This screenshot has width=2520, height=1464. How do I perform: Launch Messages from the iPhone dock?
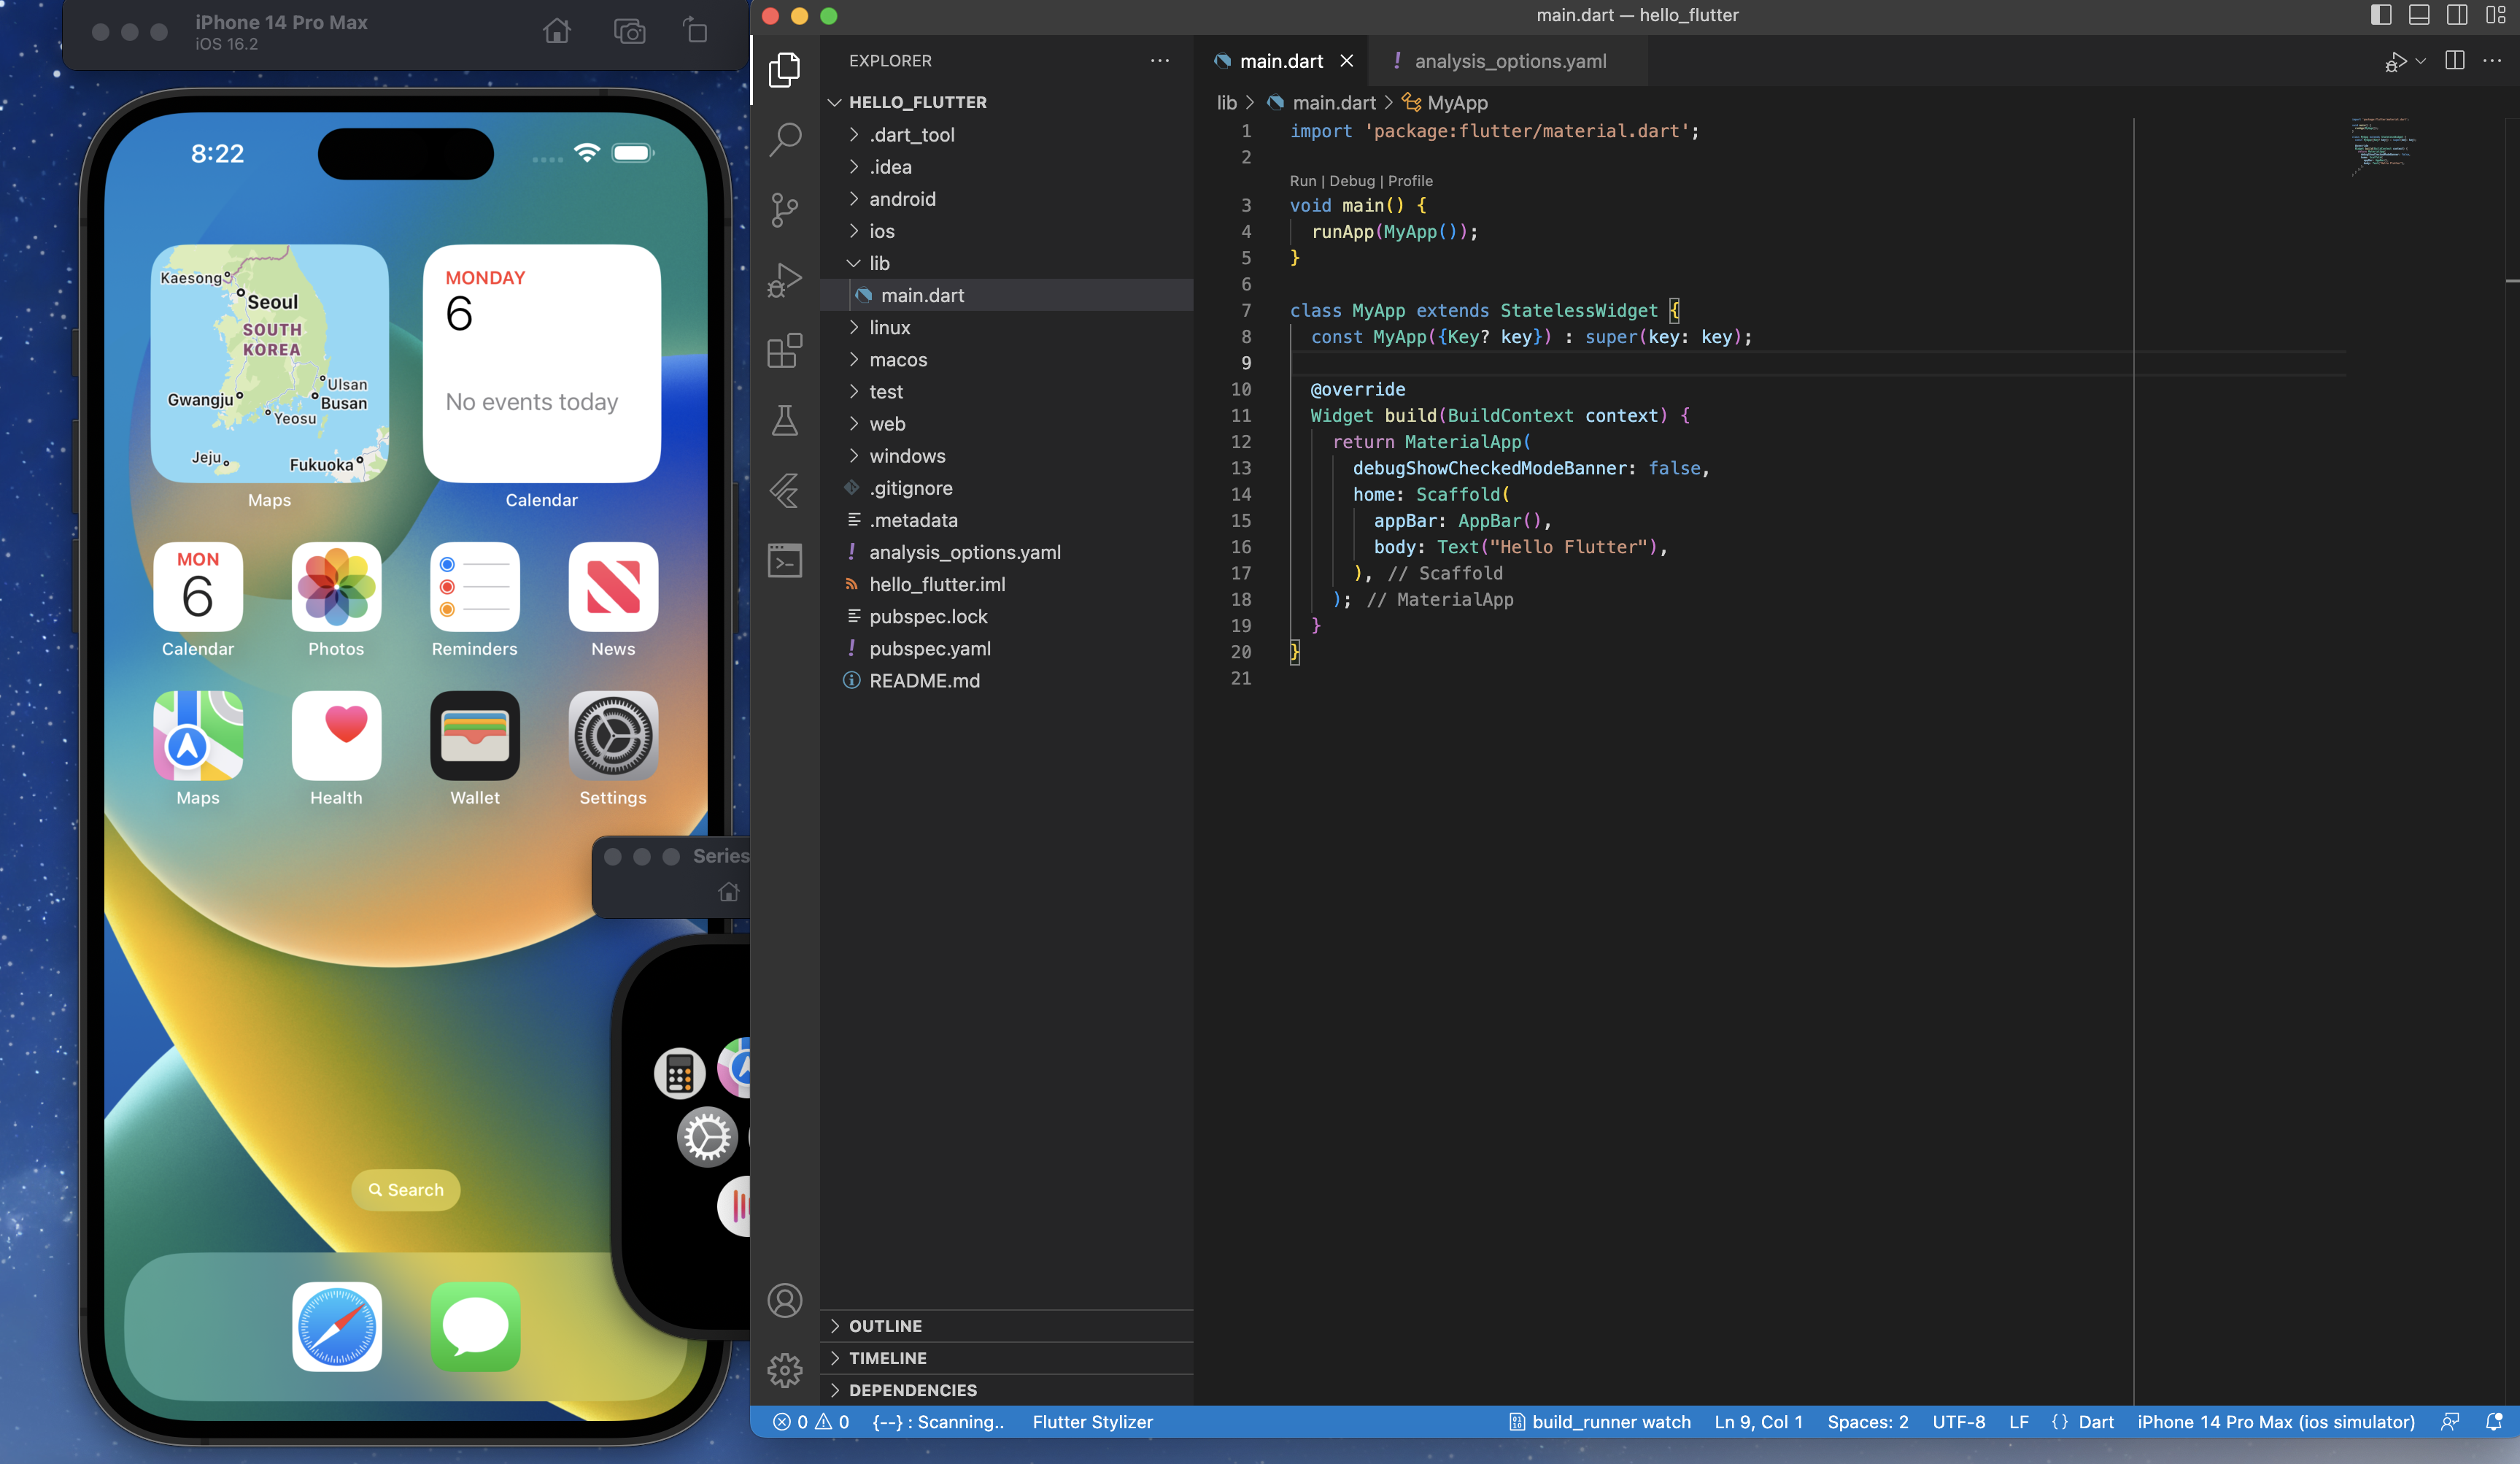click(x=476, y=1326)
